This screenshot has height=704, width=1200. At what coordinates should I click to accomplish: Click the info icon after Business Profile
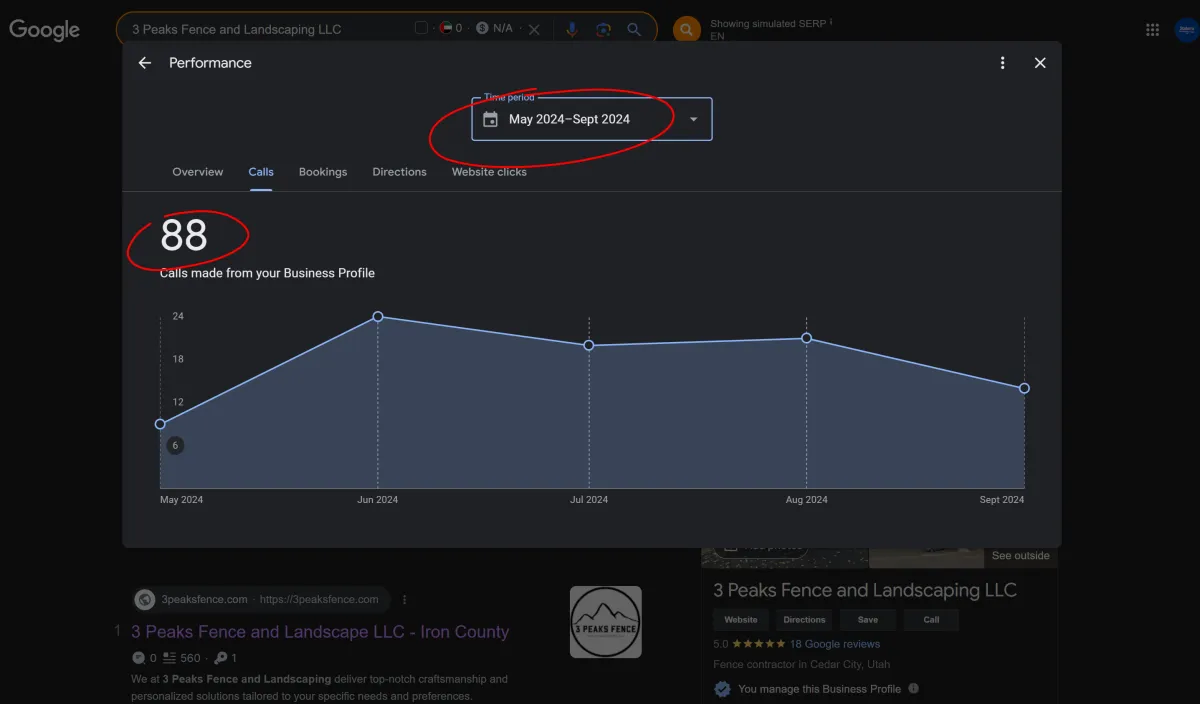[913, 688]
